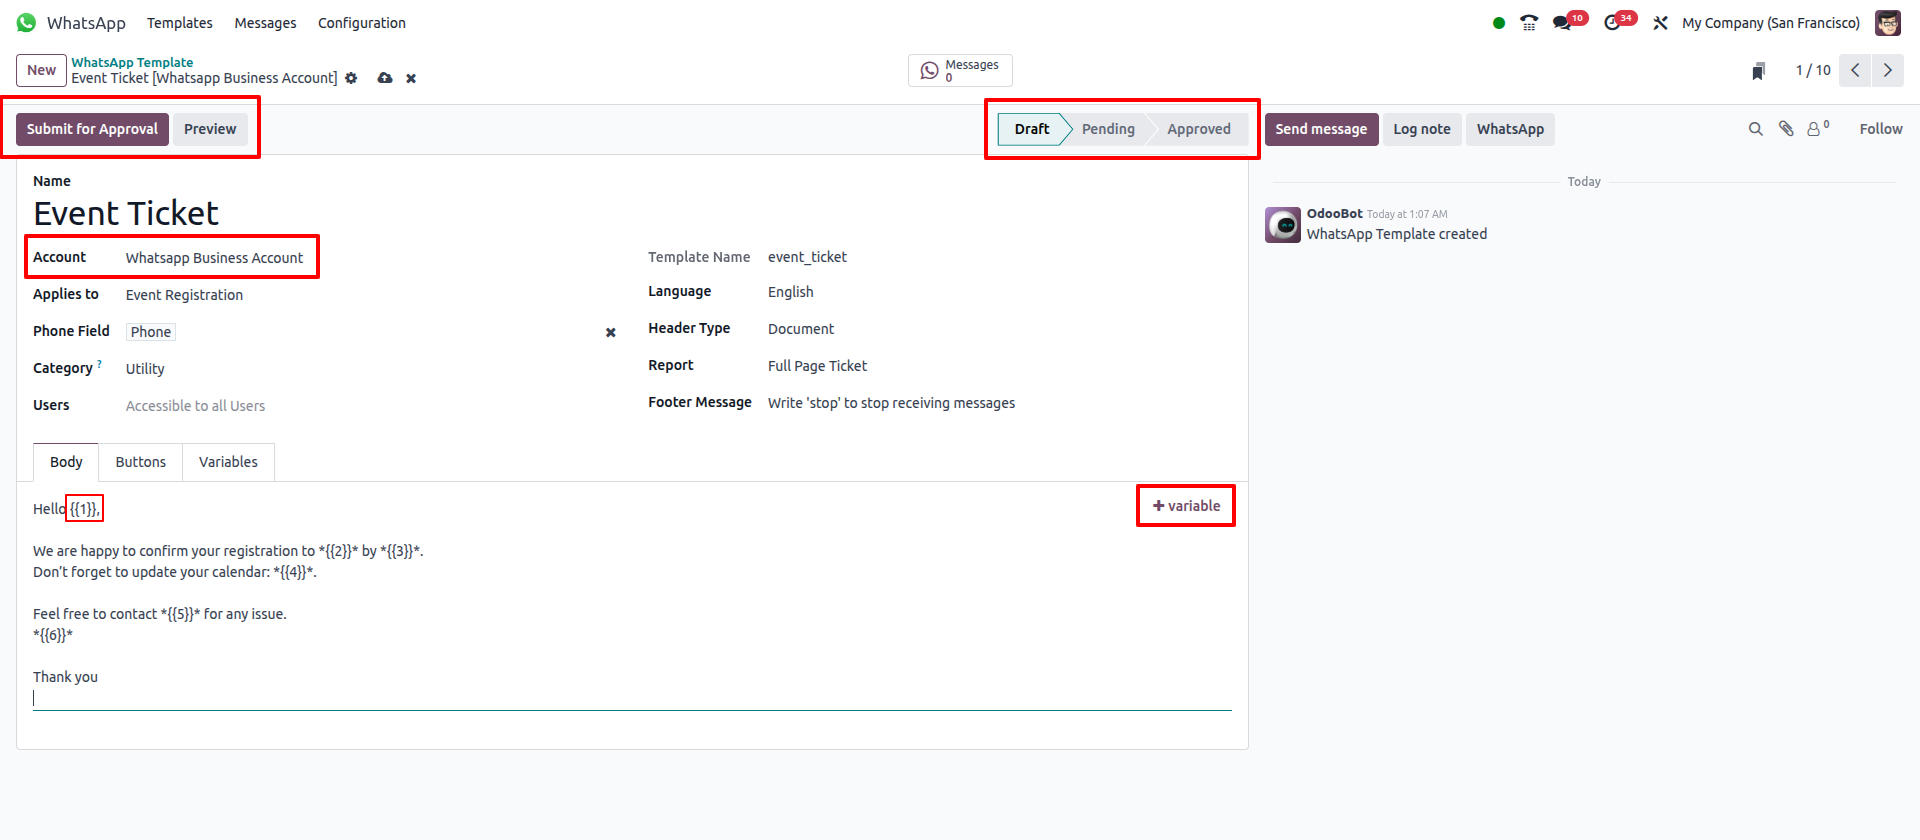Open the gear actions menu beside record title
The height and width of the screenshot is (840, 1920).
351,78
